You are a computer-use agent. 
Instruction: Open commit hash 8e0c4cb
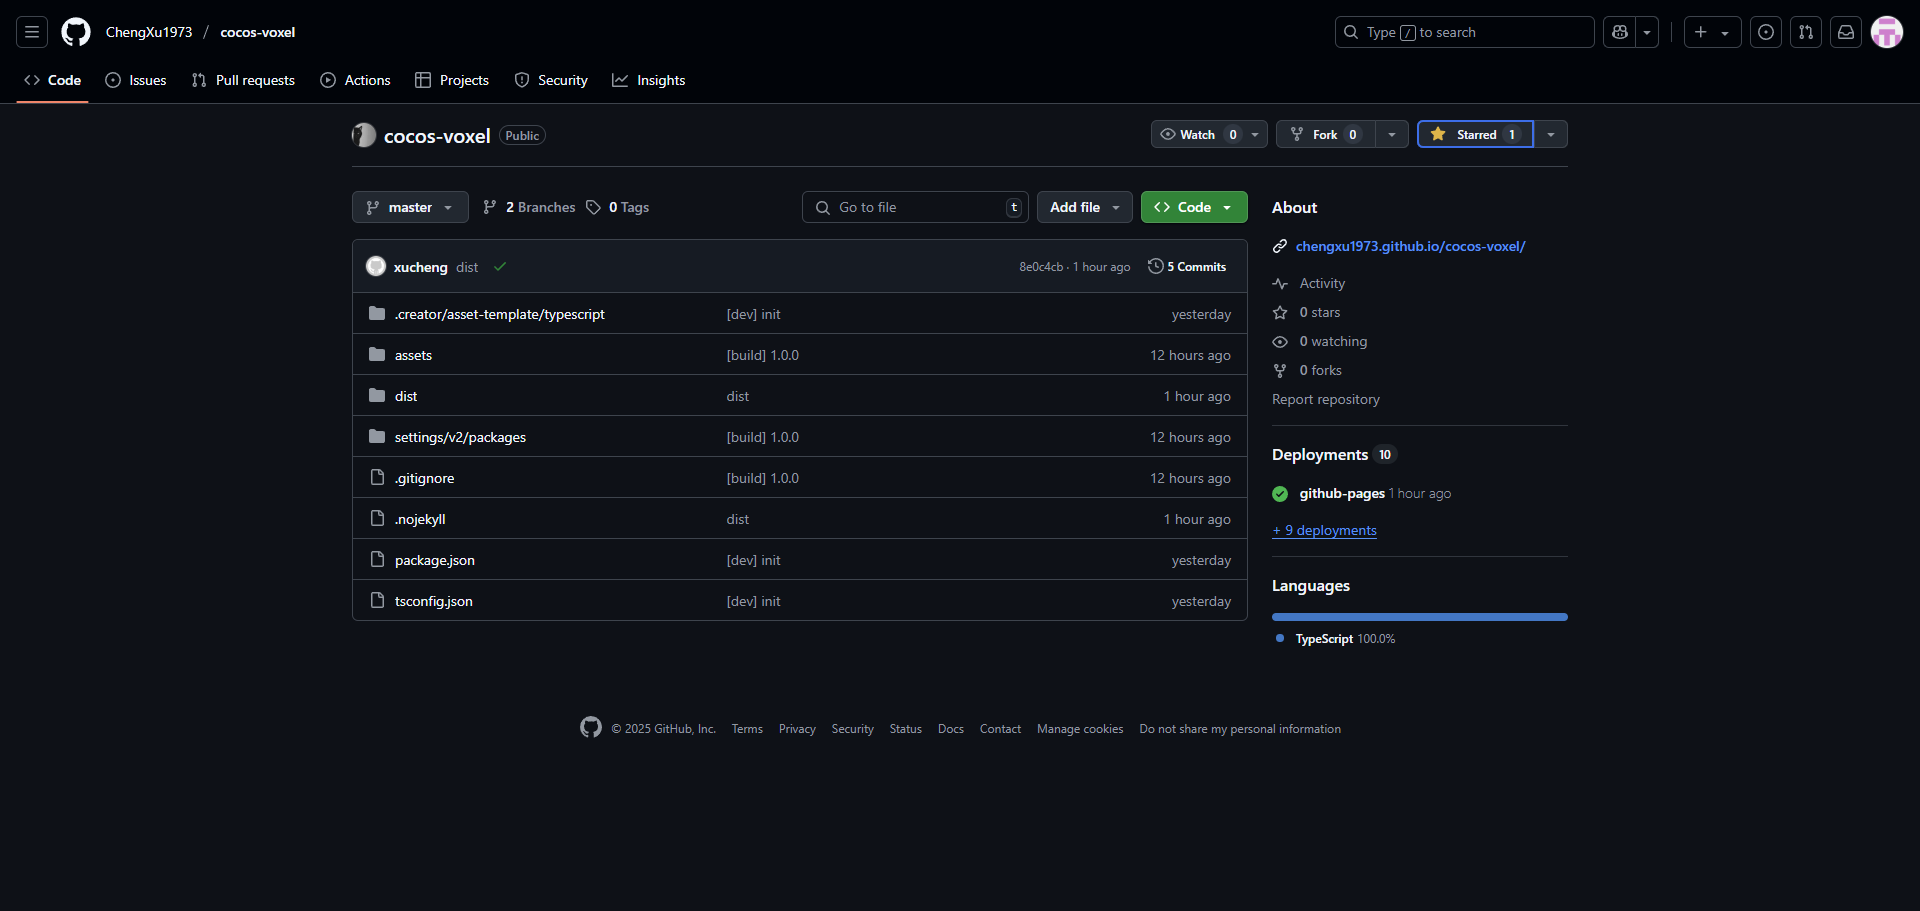[1041, 267]
